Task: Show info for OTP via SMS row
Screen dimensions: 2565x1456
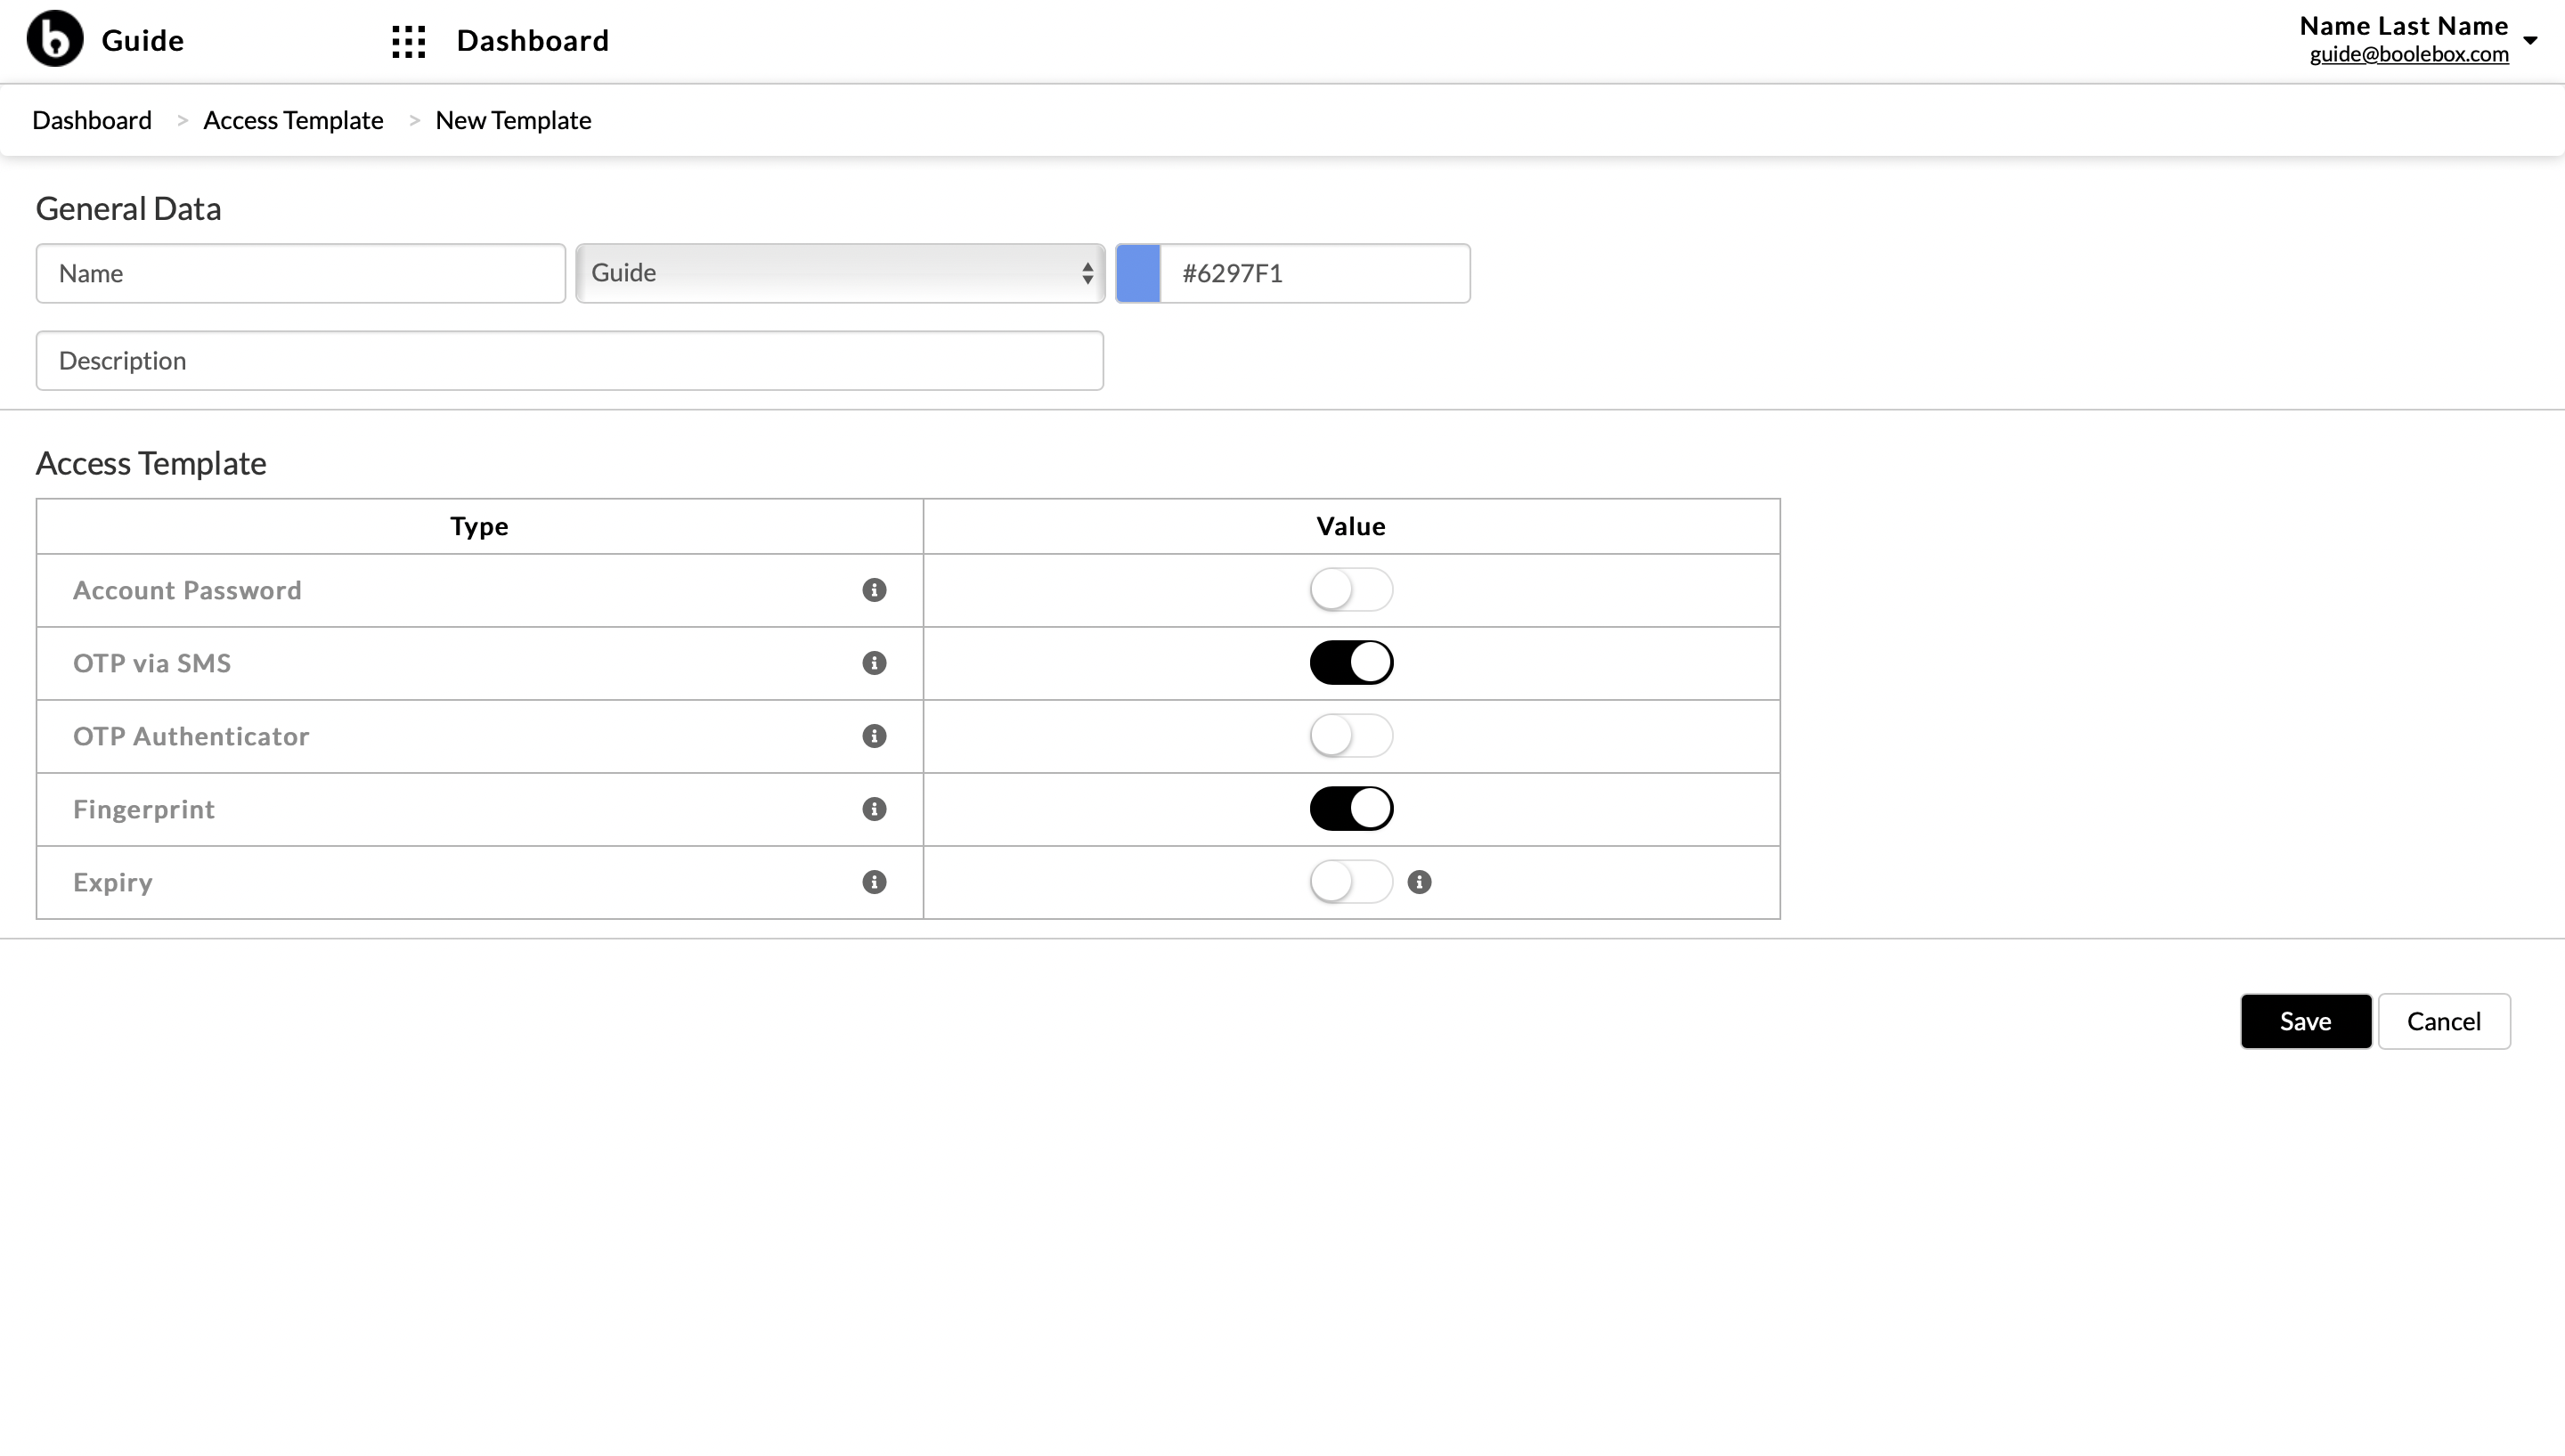Action: [x=874, y=663]
